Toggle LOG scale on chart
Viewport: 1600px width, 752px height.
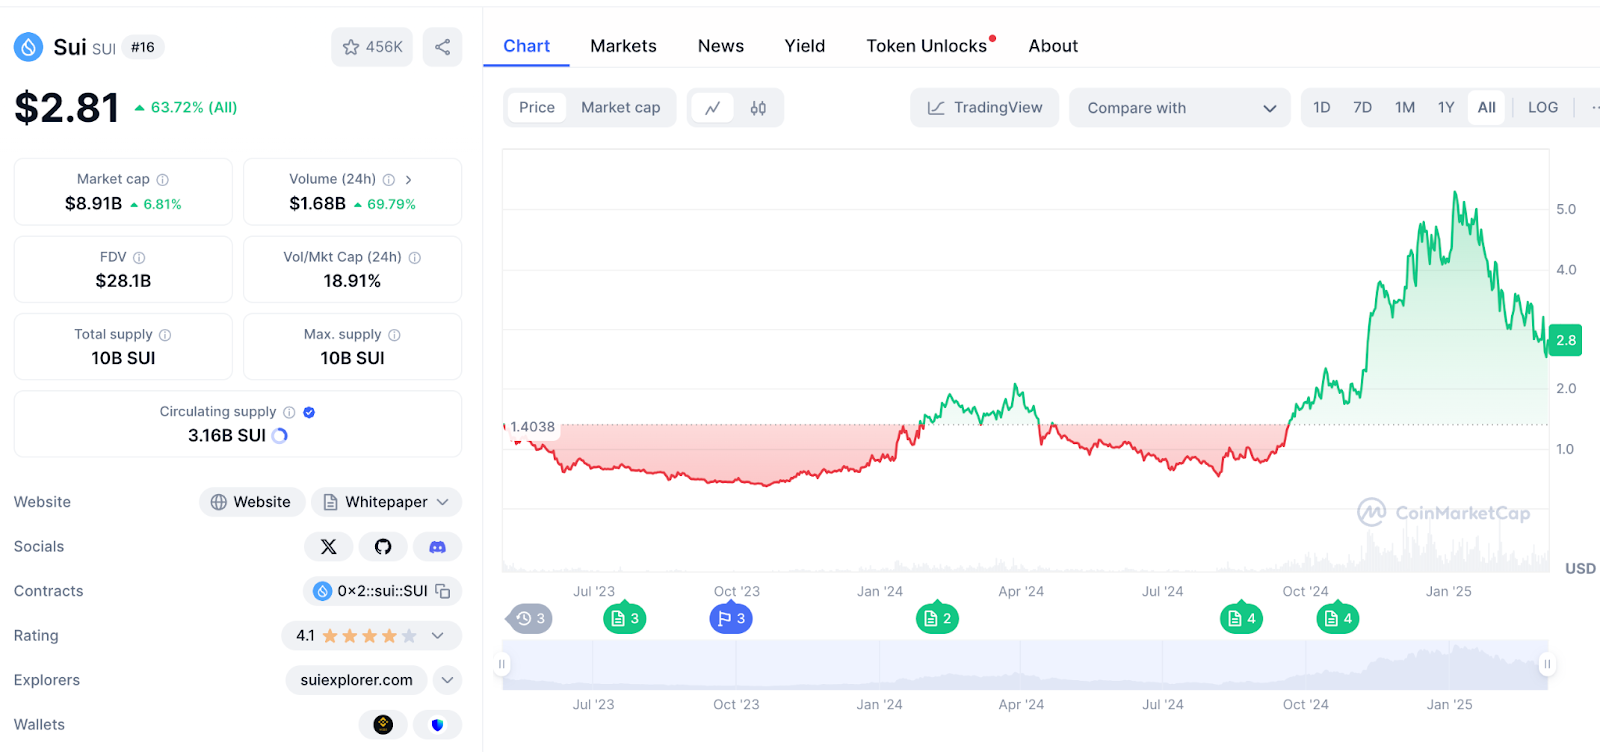point(1543,108)
